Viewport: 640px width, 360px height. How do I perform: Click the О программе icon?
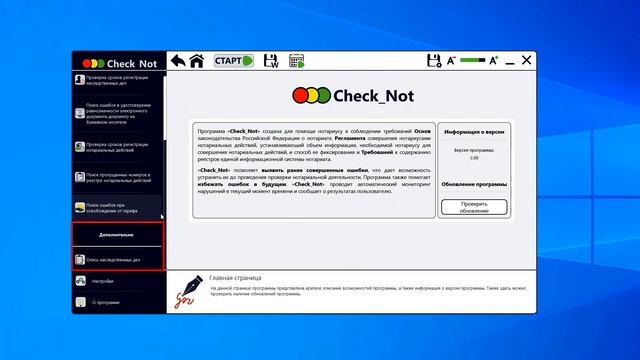[80, 302]
